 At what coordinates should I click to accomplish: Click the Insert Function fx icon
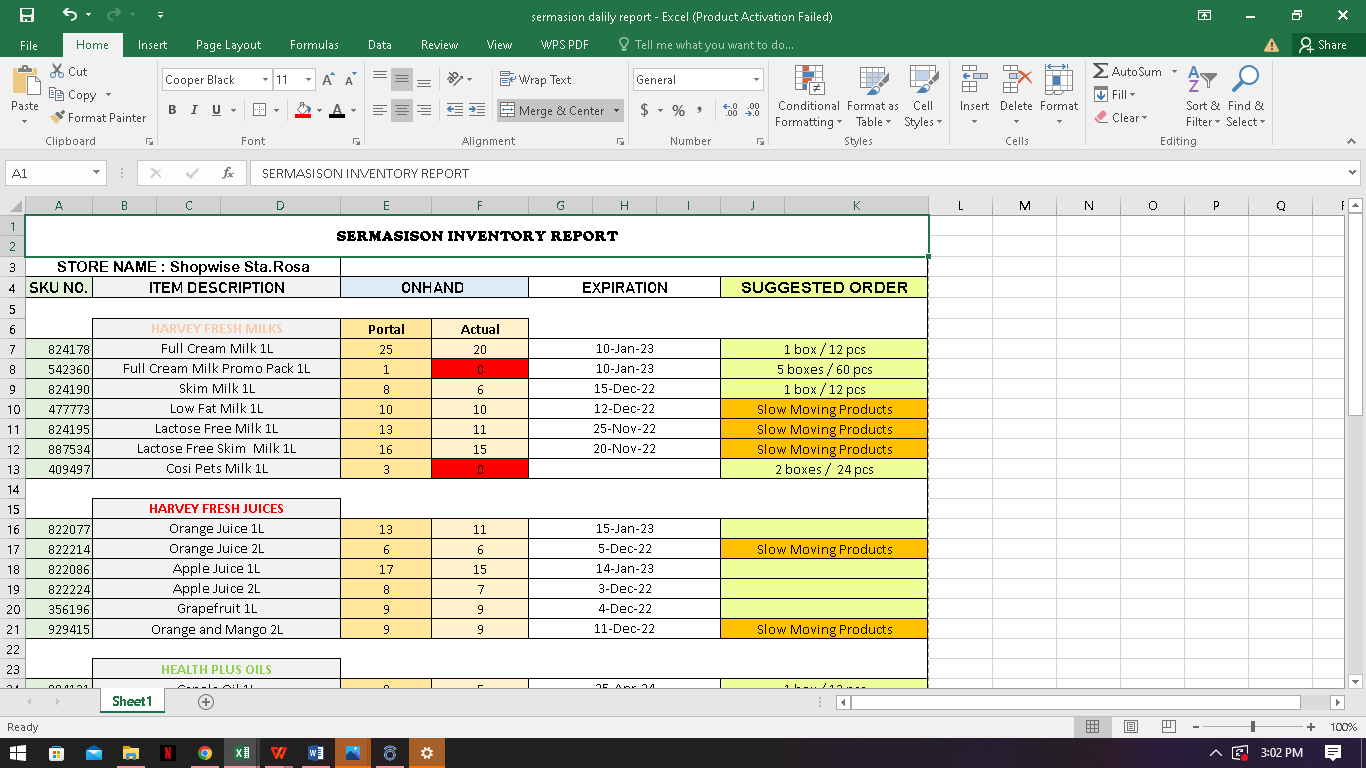(228, 173)
